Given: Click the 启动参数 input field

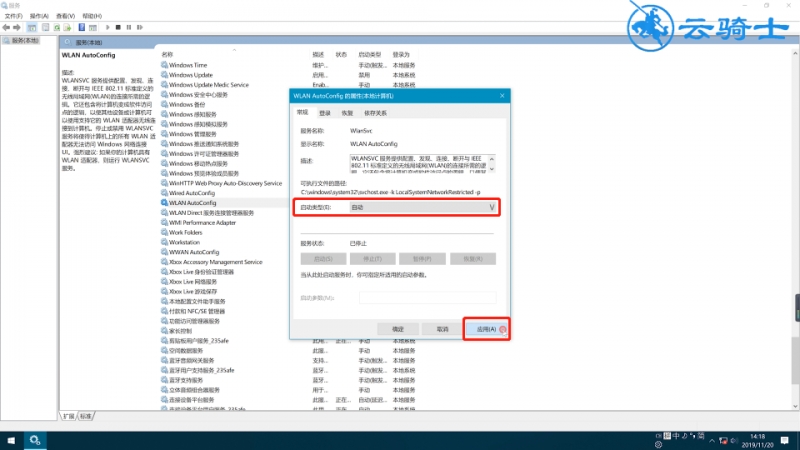Looking at the screenshot, I should tap(427, 297).
